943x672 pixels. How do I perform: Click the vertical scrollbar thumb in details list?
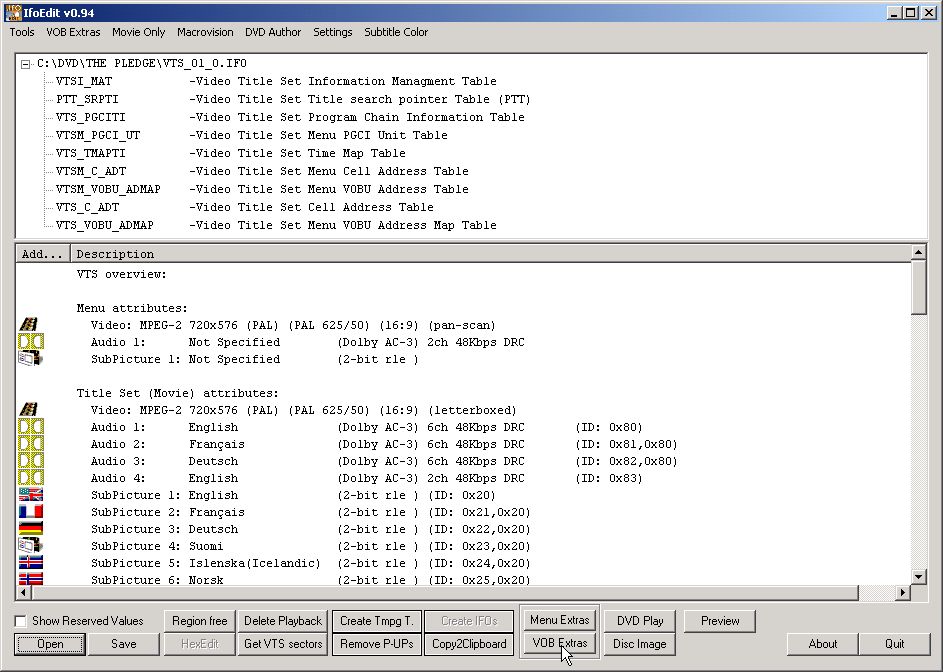pos(918,287)
